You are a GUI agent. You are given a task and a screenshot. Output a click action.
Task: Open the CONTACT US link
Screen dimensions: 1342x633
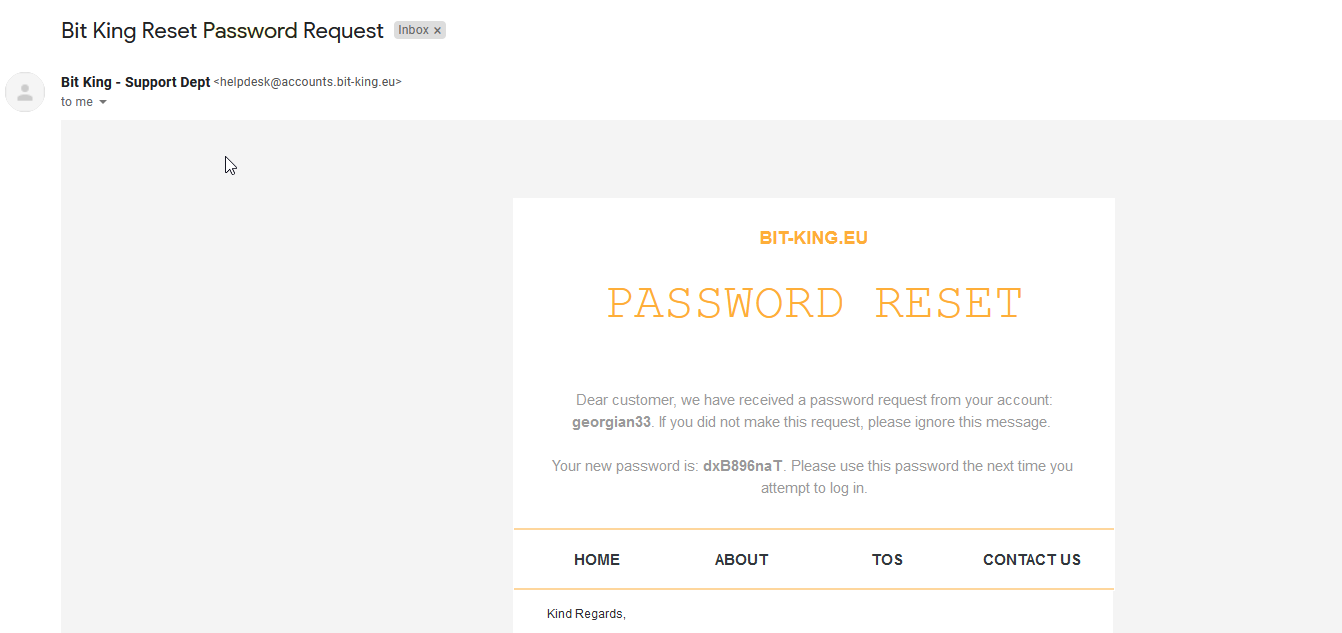(x=1032, y=560)
